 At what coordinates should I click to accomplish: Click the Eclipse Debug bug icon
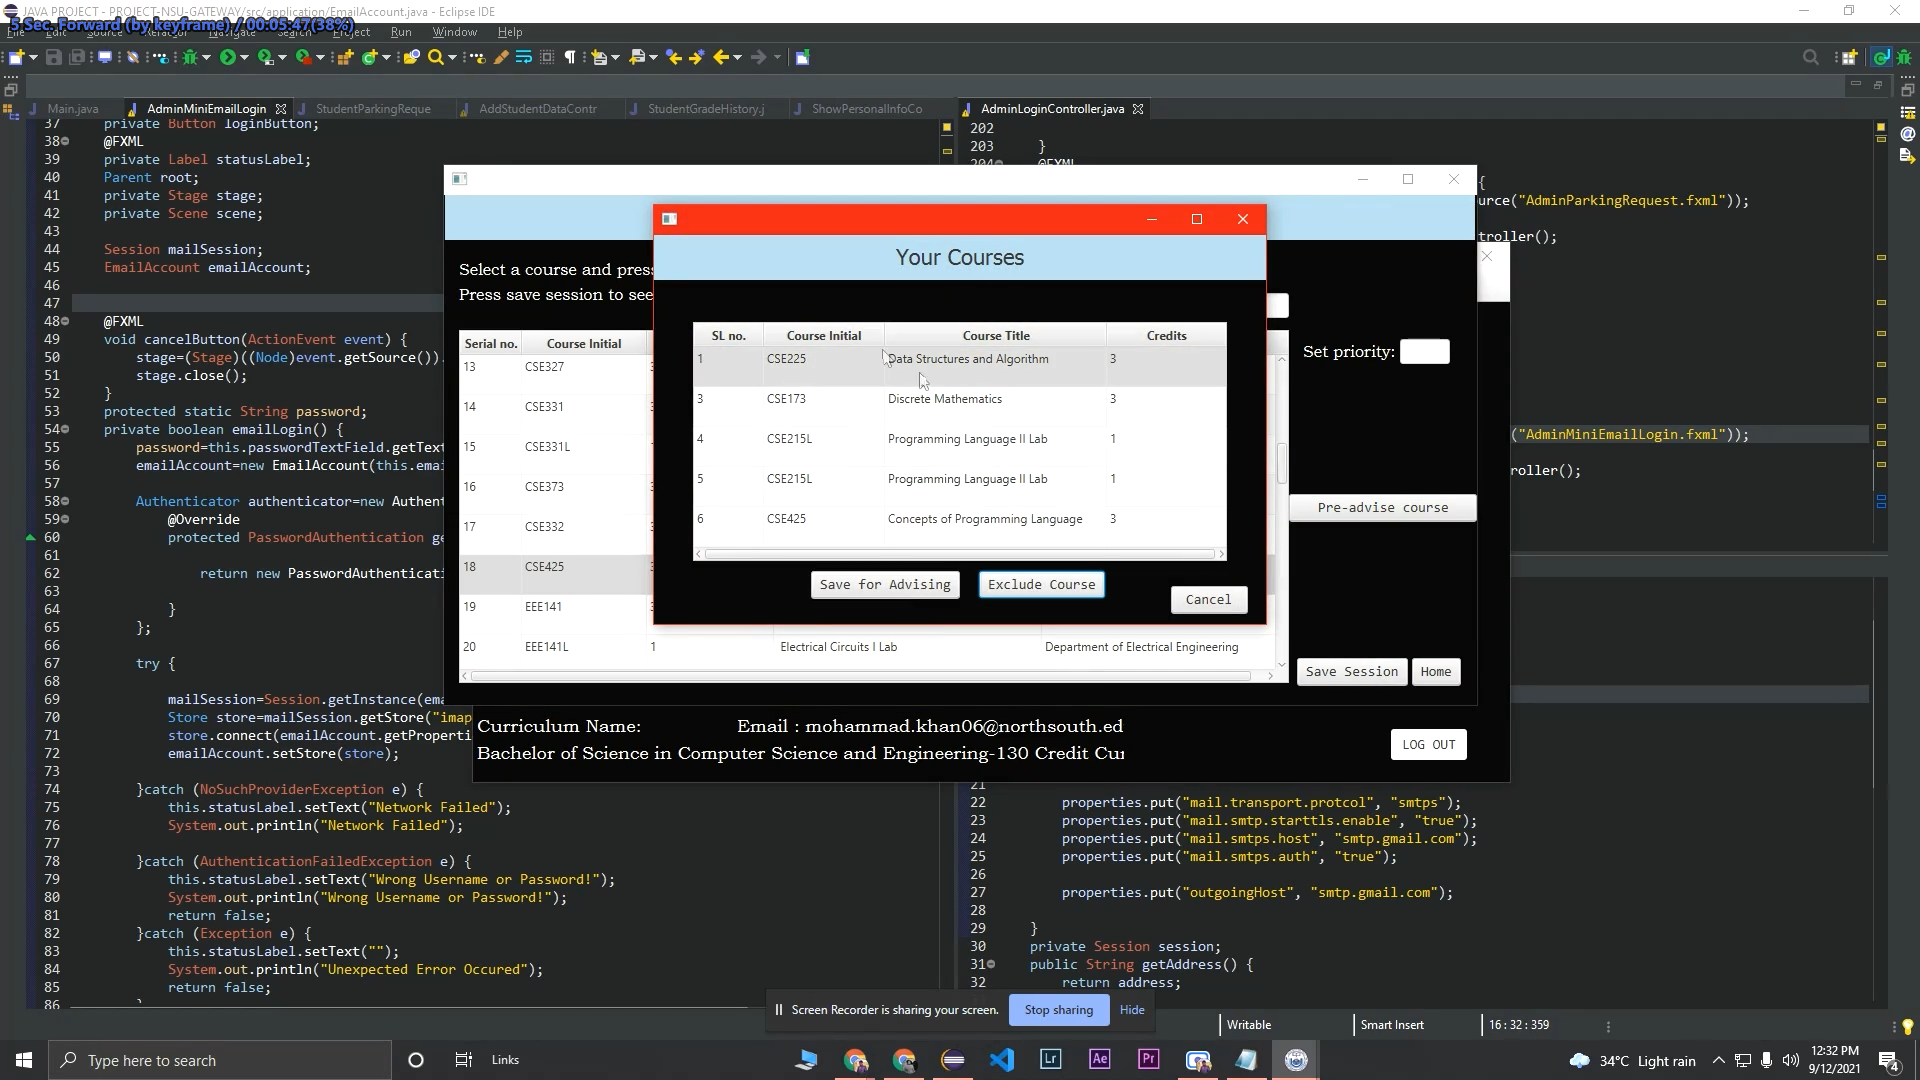190,57
